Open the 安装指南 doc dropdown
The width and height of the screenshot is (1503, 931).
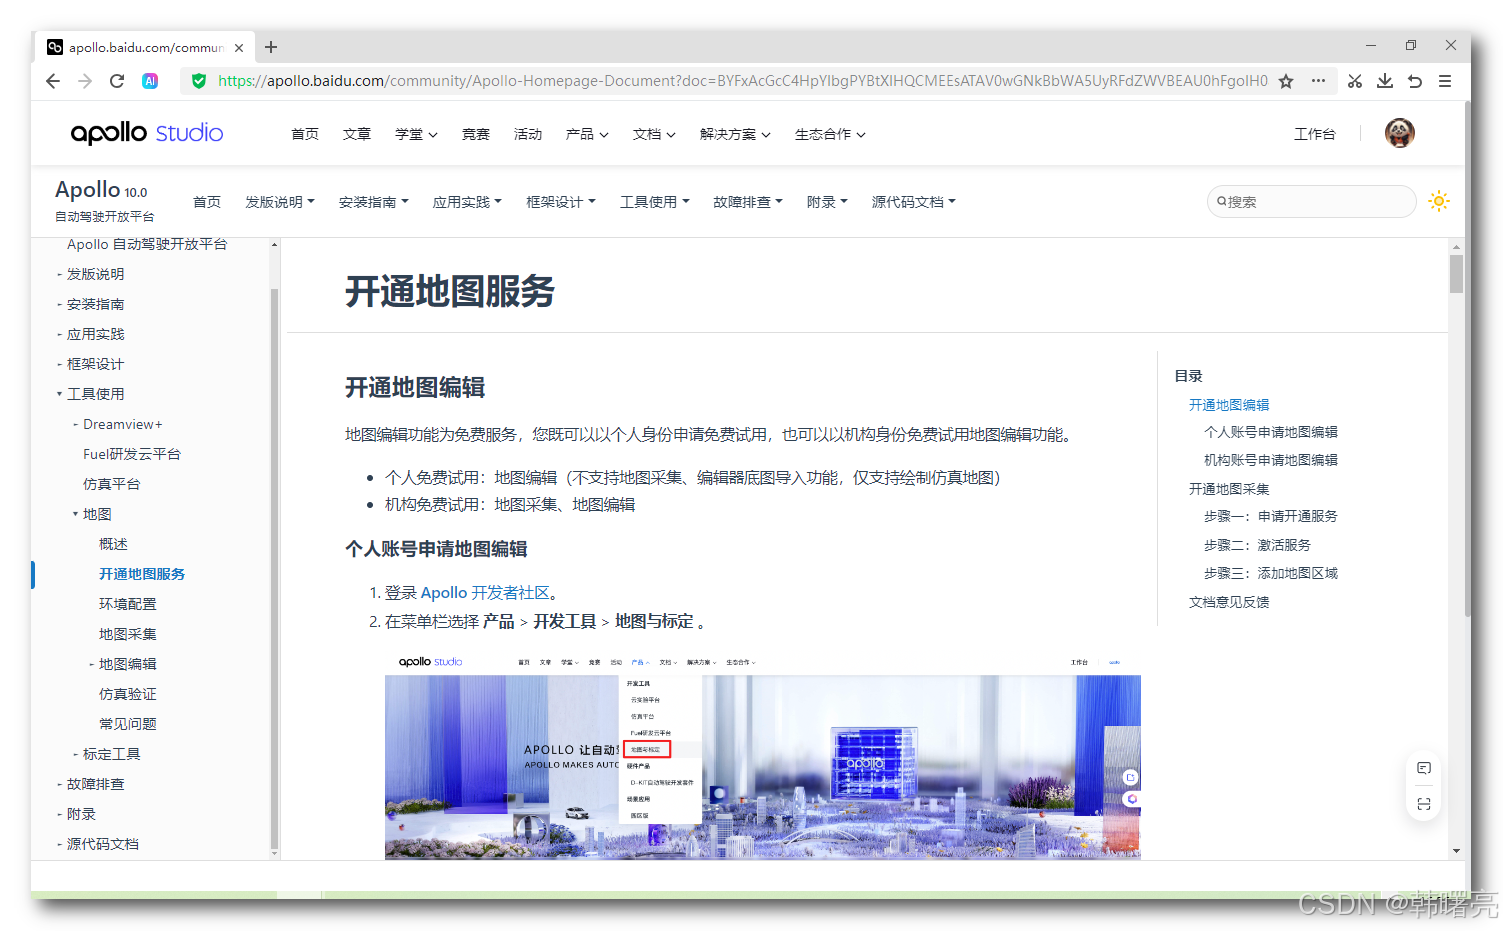coord(374,202)
